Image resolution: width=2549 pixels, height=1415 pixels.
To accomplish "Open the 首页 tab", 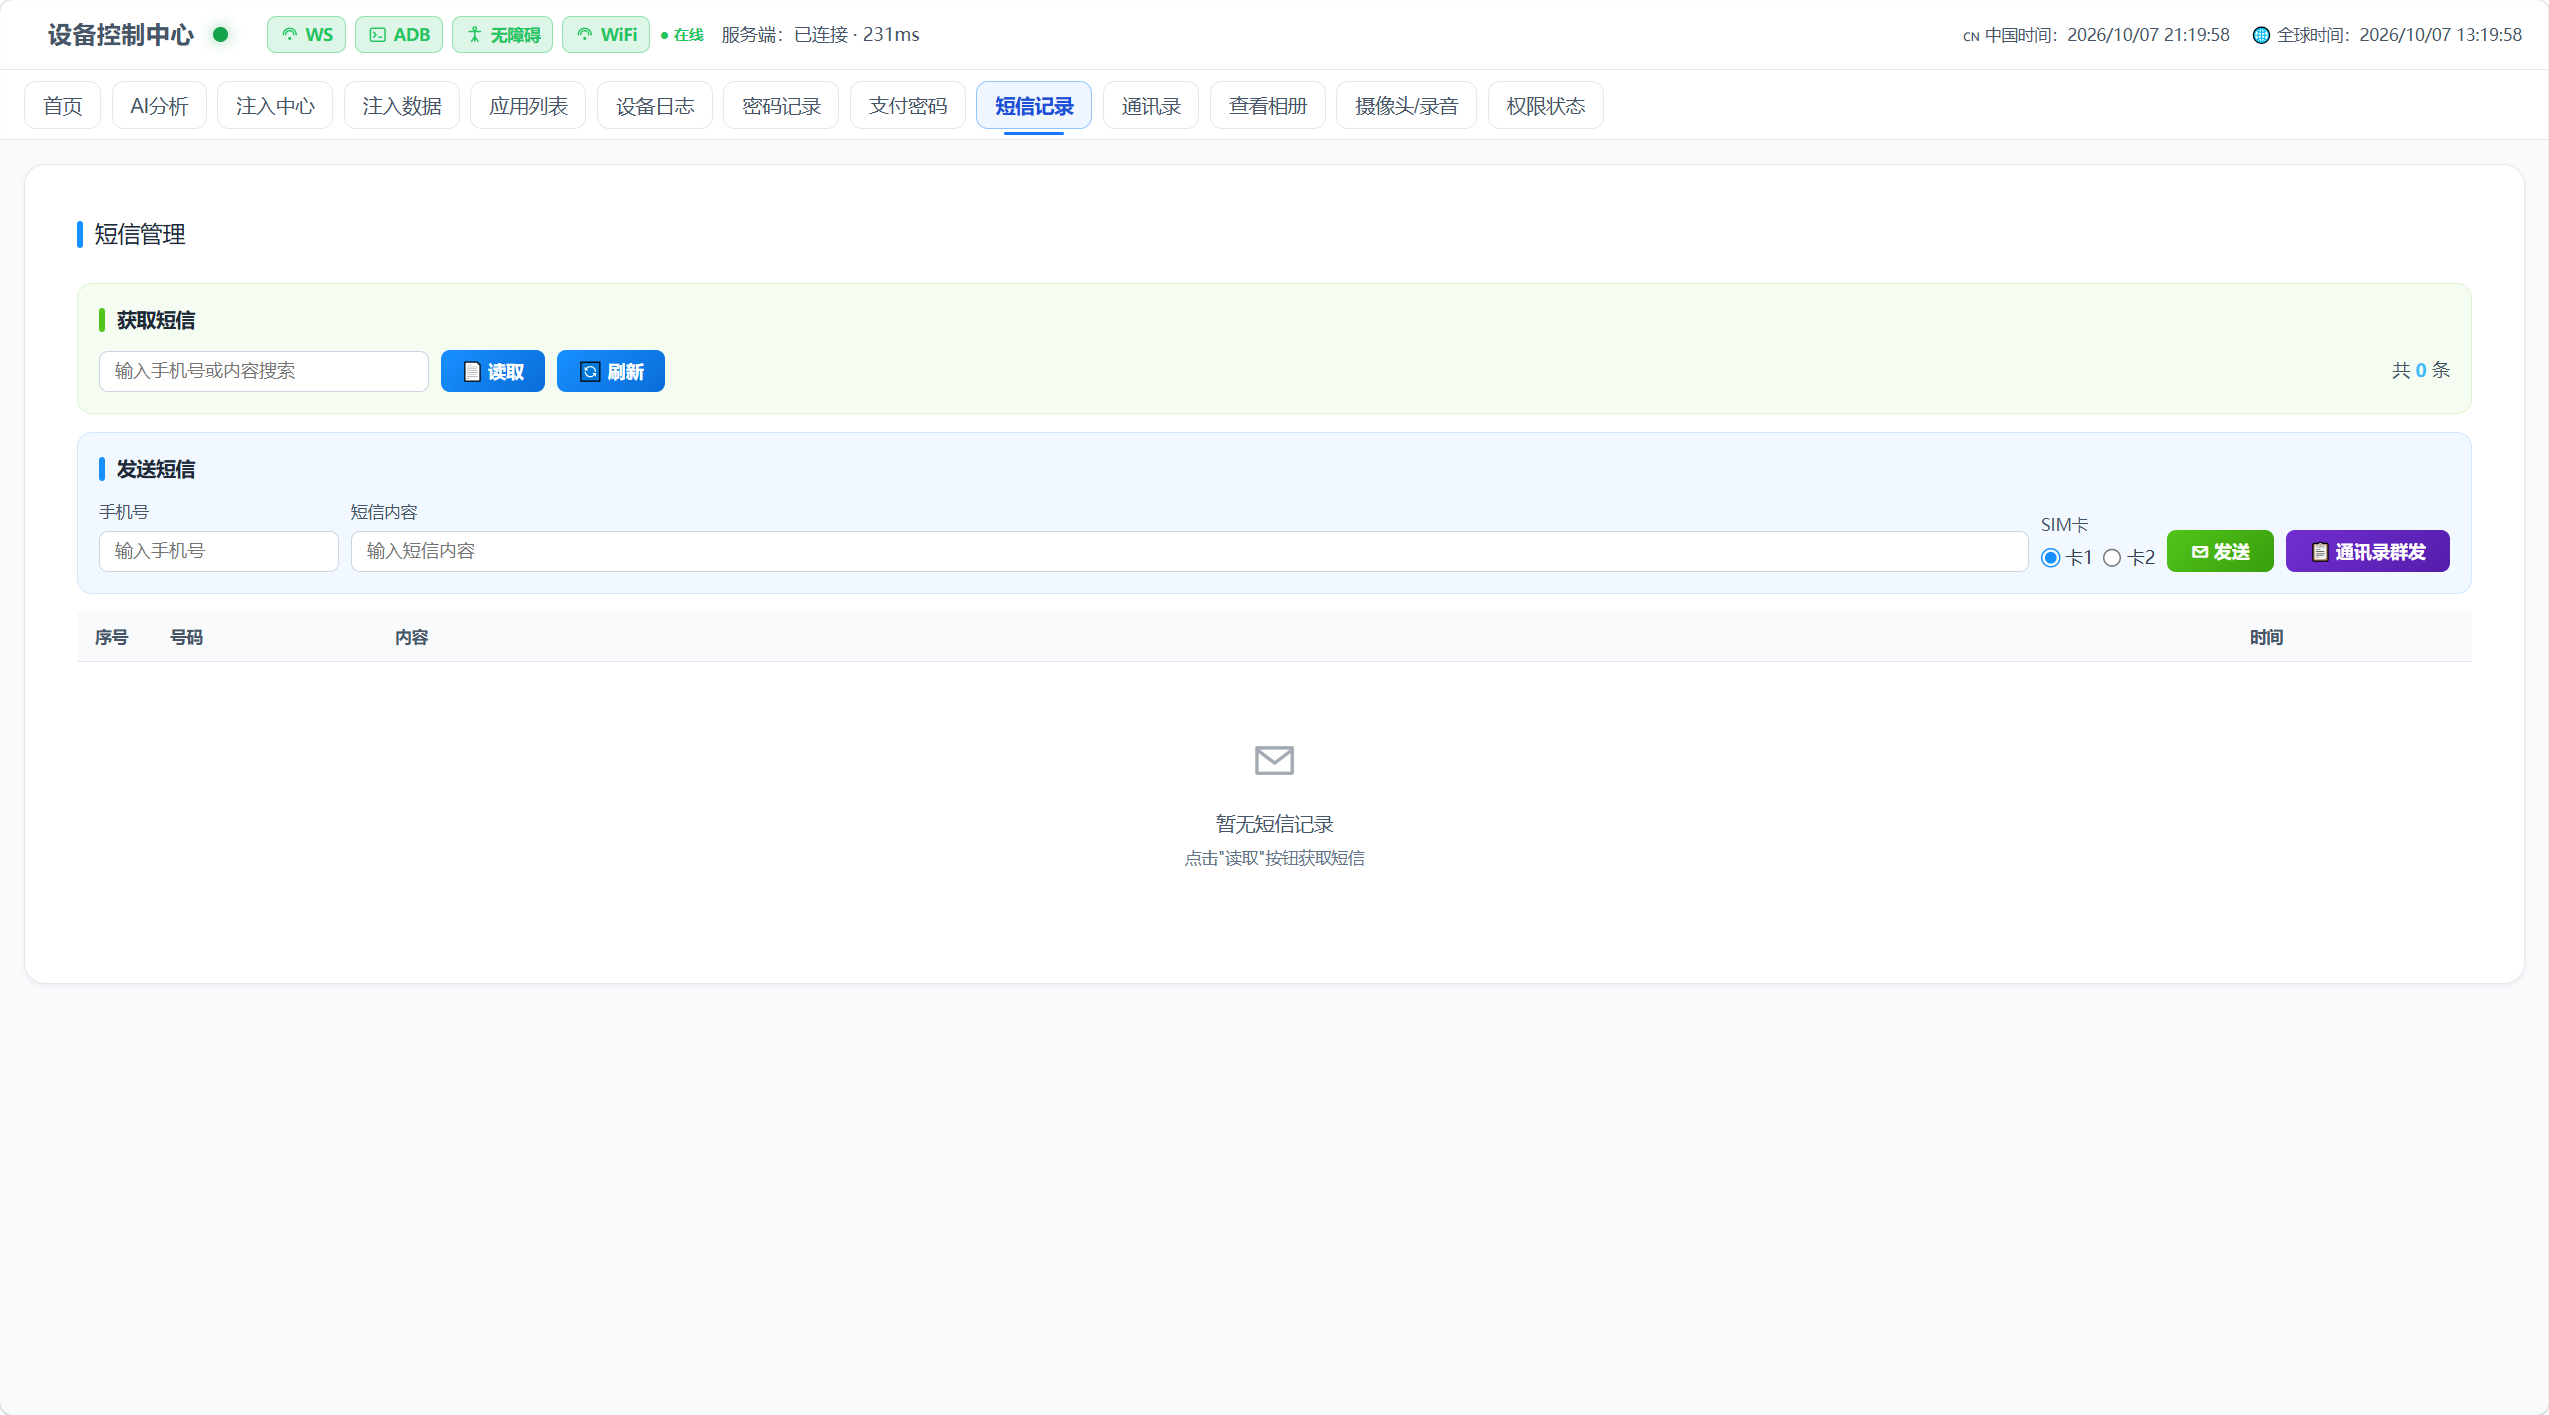I will [63, 105].
